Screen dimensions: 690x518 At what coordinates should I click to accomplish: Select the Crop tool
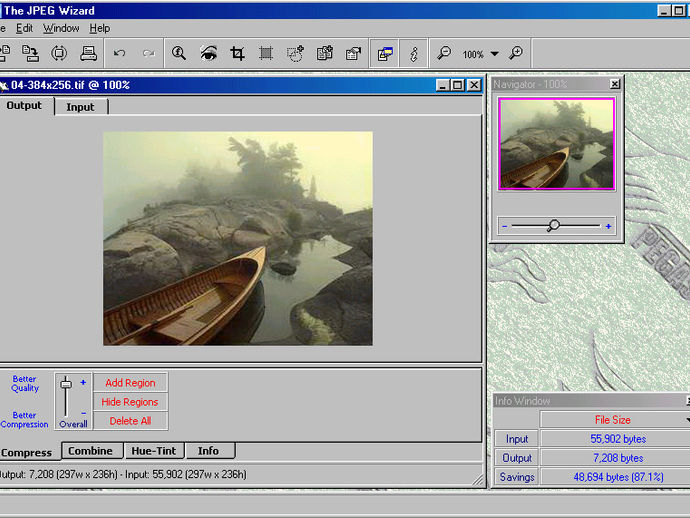pos(238,53)
